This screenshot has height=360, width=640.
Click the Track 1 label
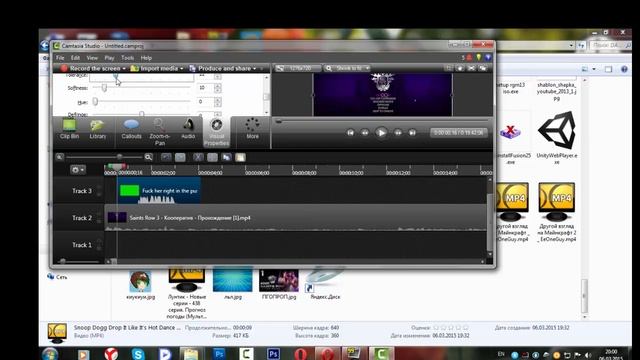(82, 245)
